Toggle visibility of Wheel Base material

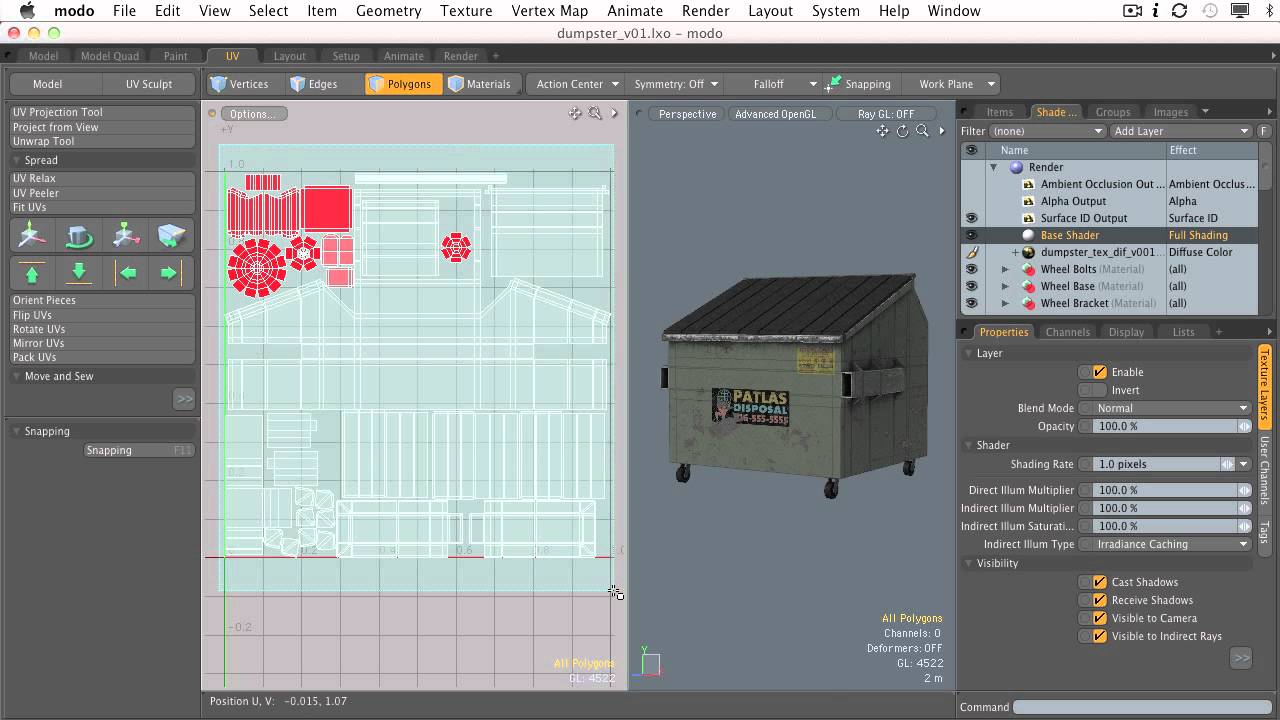(970, 286)
